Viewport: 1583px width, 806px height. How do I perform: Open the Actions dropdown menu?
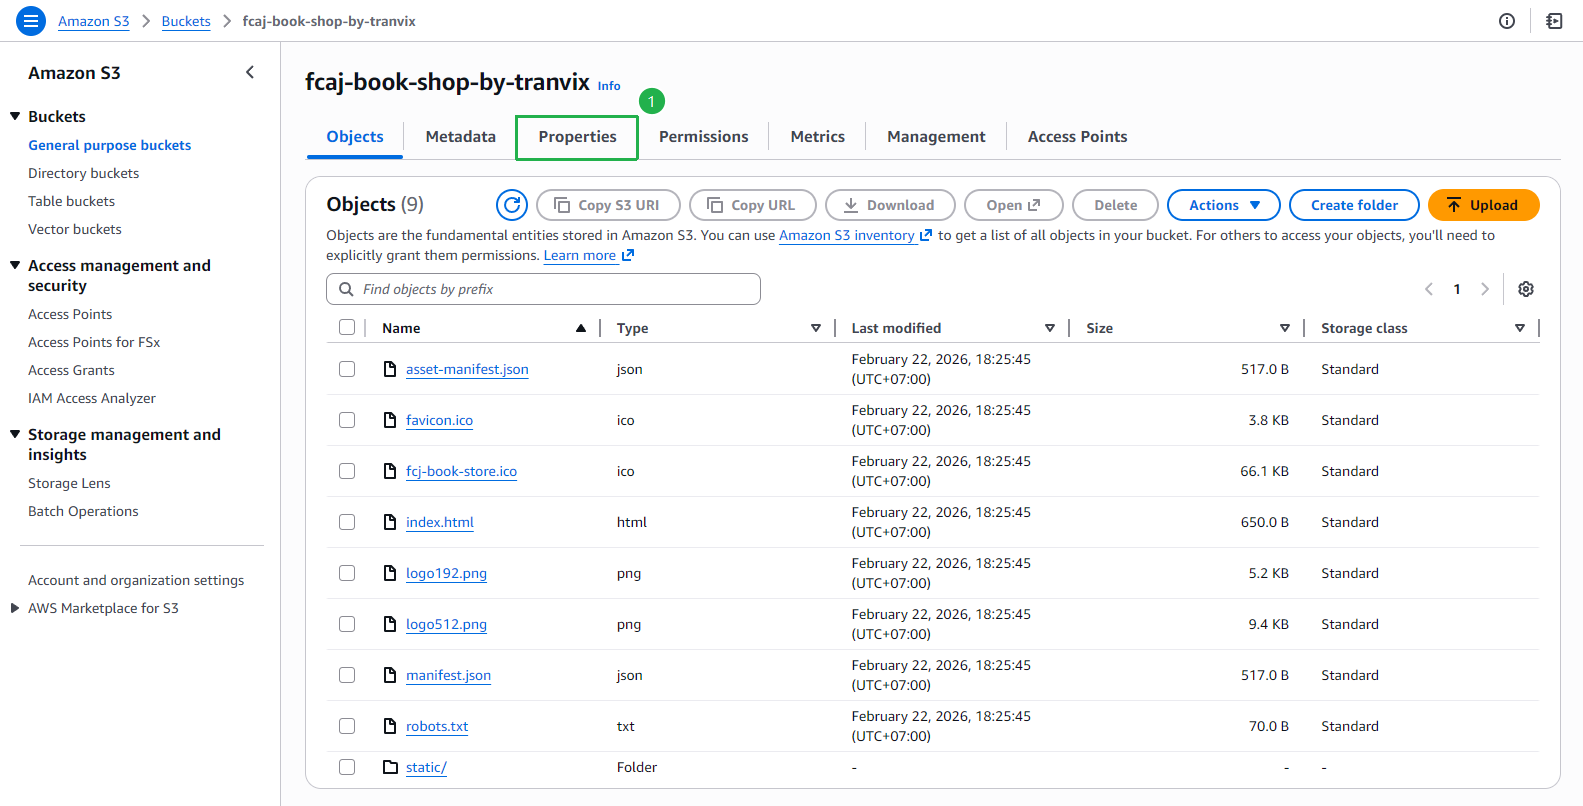[1224, 205]
